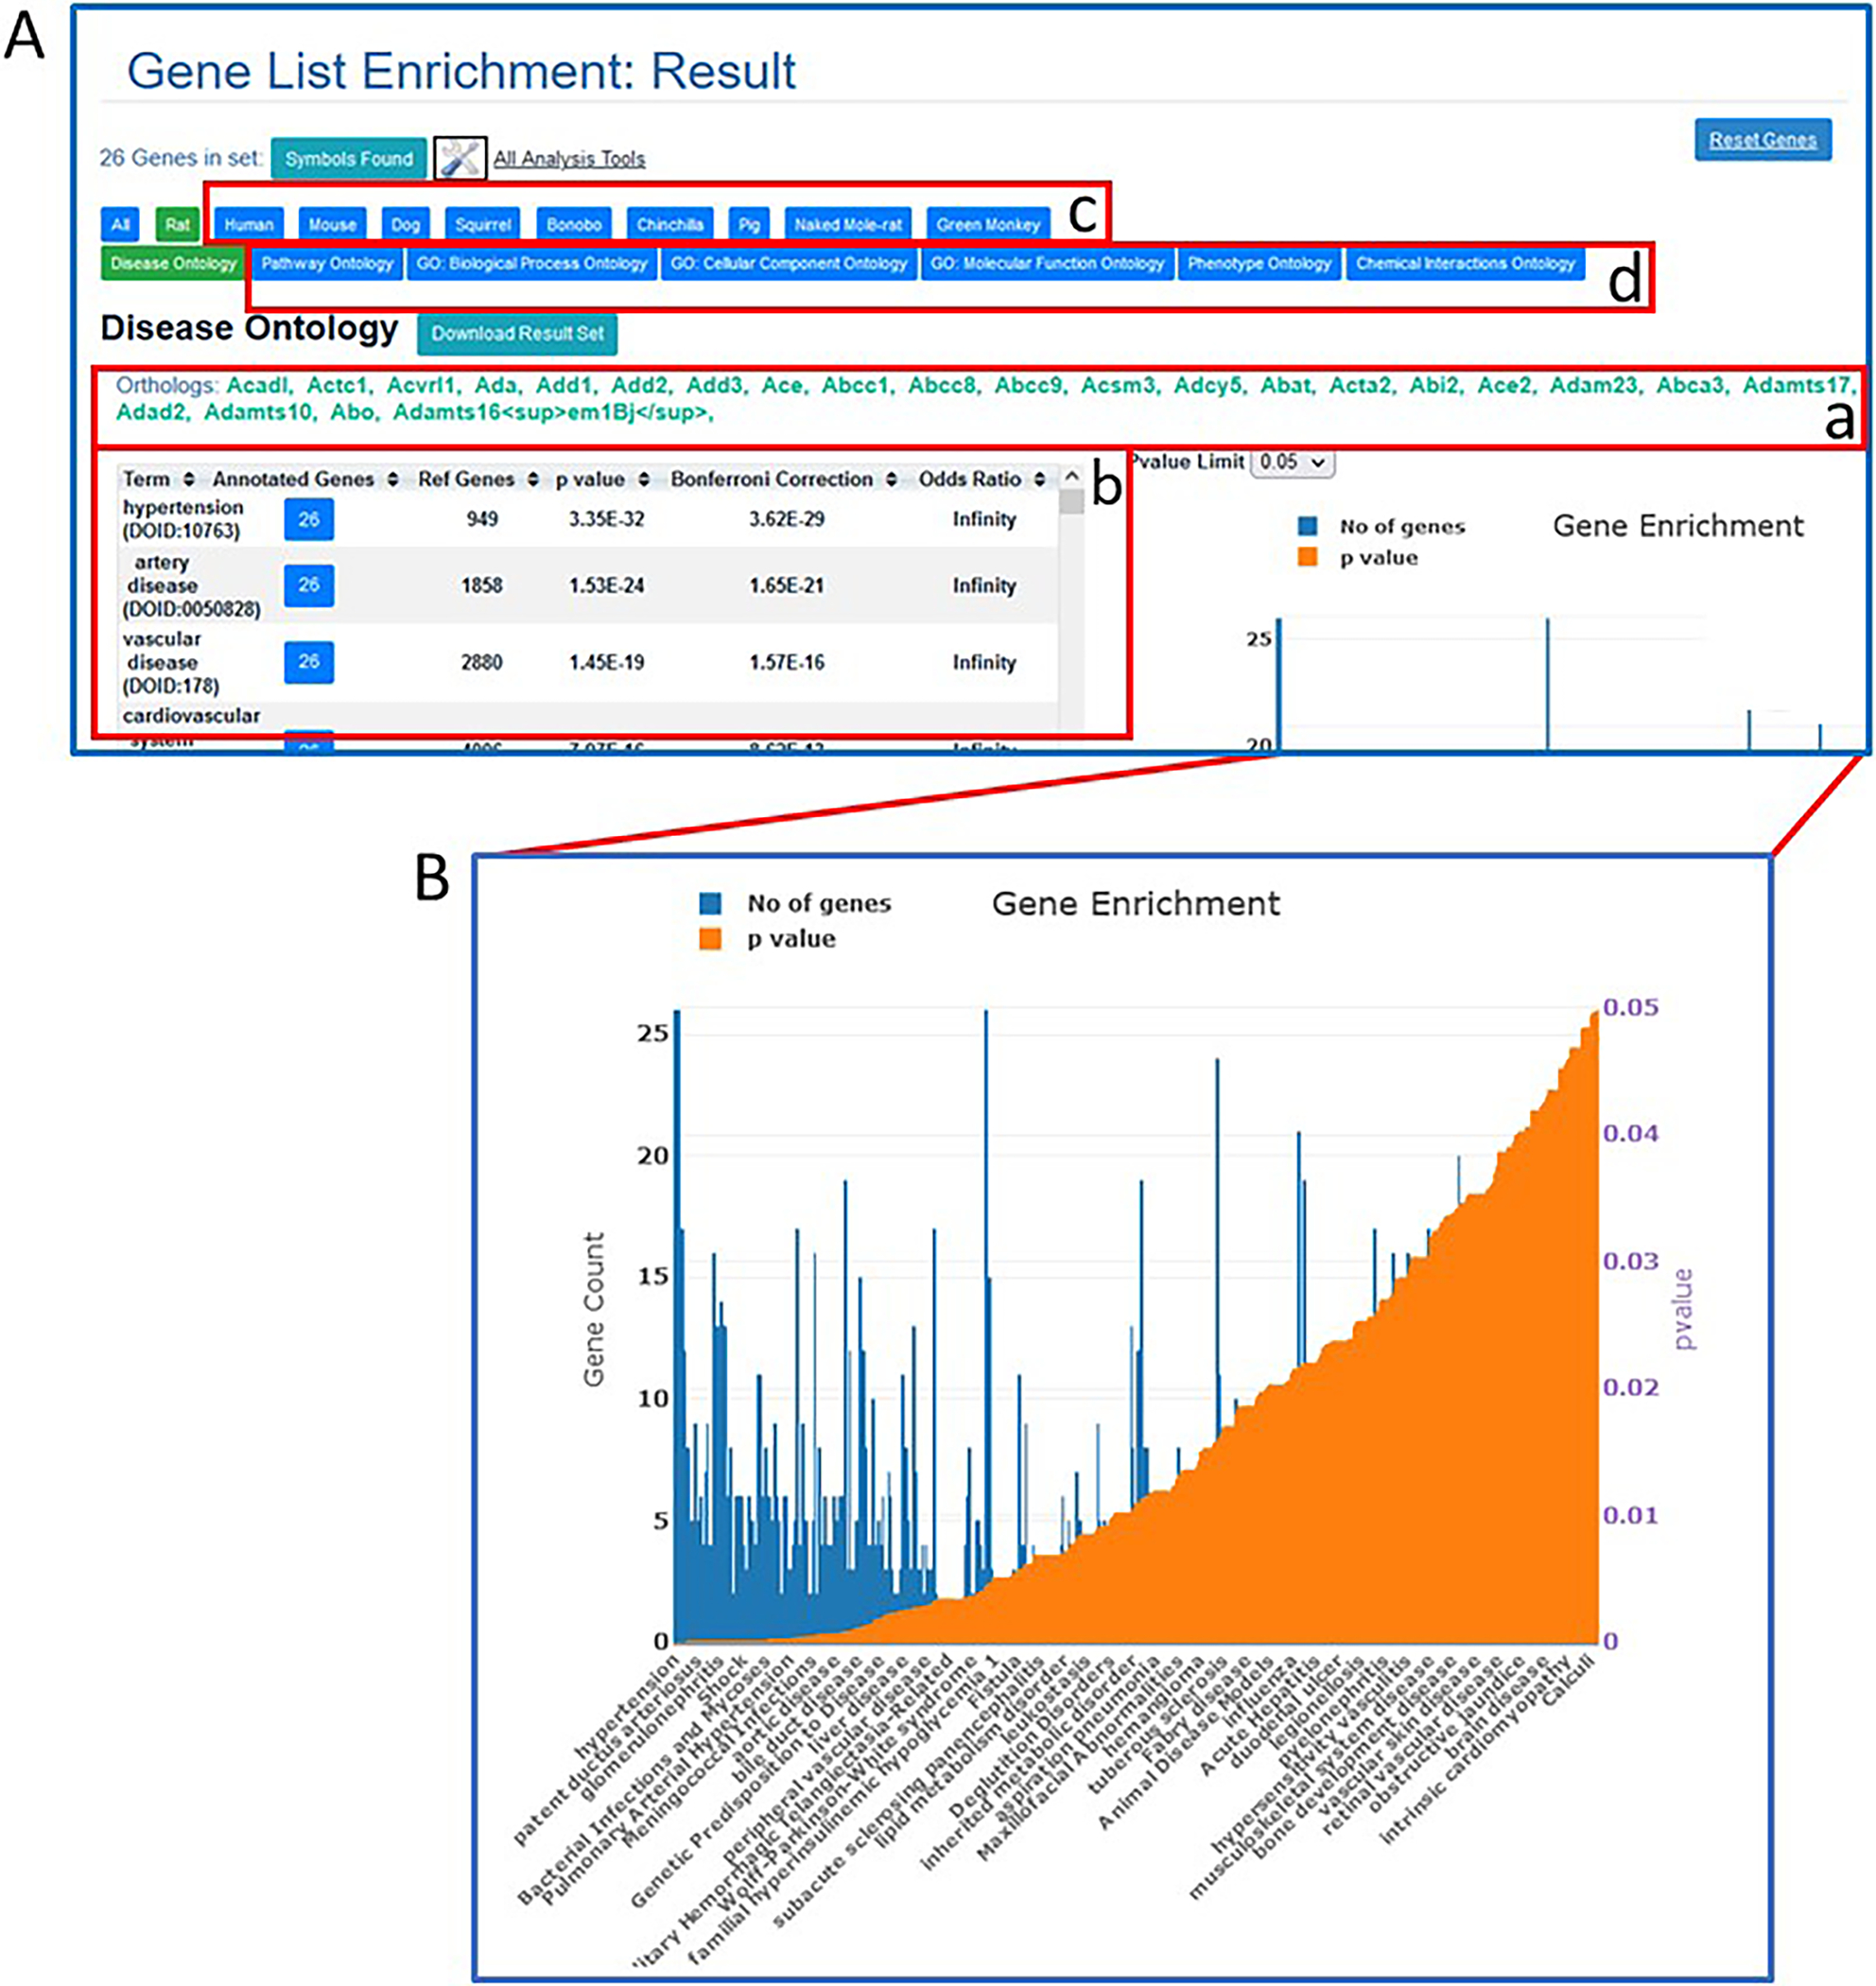Click the hypertension (DOID:10763) term
This screenshot has height=1986, width=1876.
(183, 519)
